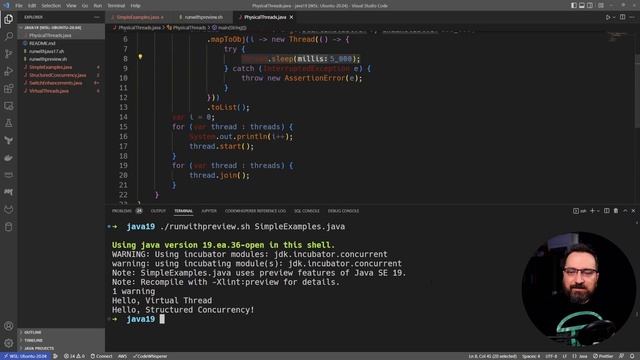Image resolution: width=640 pixels, height=360 pixels.
Task: Open the Search view icon
Action: point(9,36)
